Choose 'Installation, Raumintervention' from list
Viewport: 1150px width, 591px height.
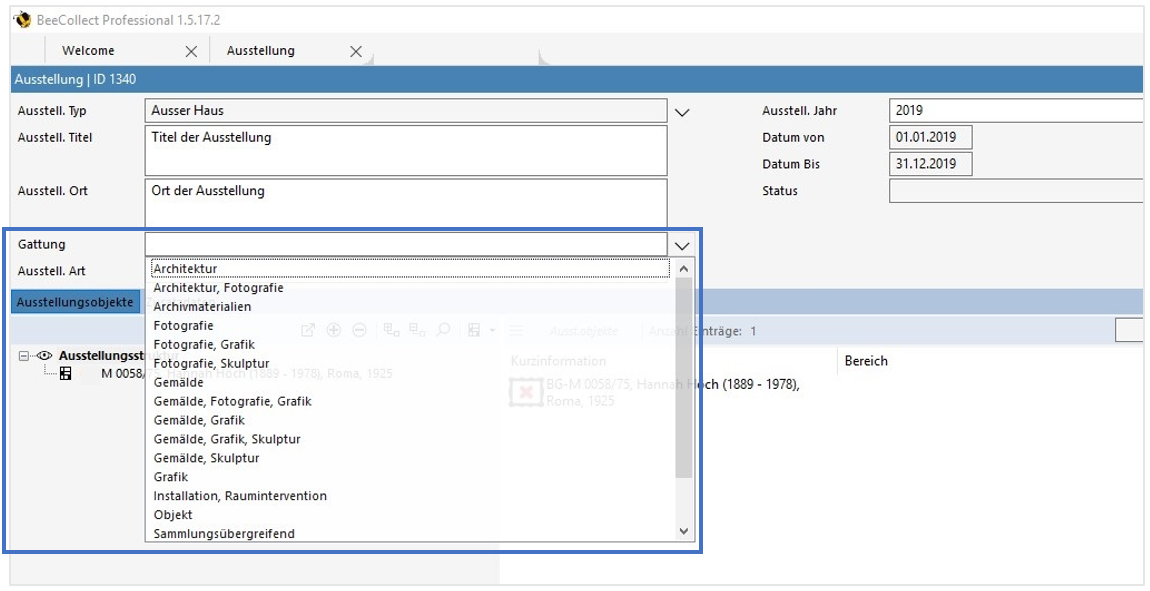(x=240, y=496)
